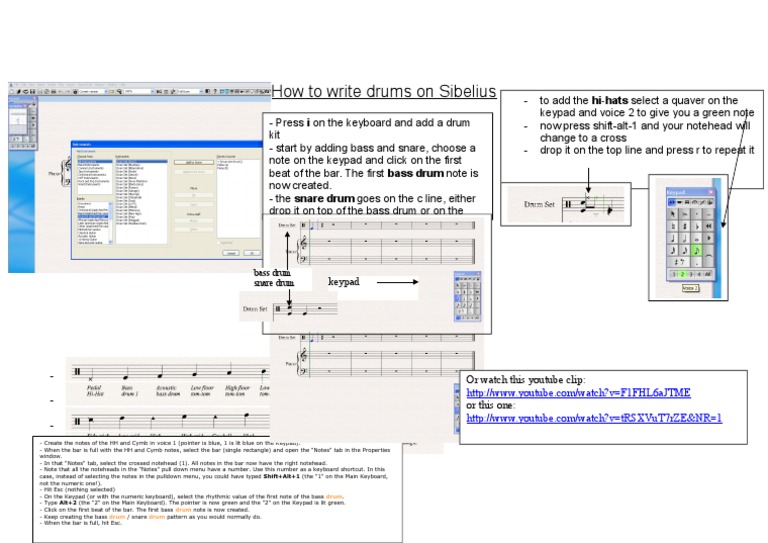Click Cancel in the instruments dialog
768x543 pixels.
tap(231, 253)
